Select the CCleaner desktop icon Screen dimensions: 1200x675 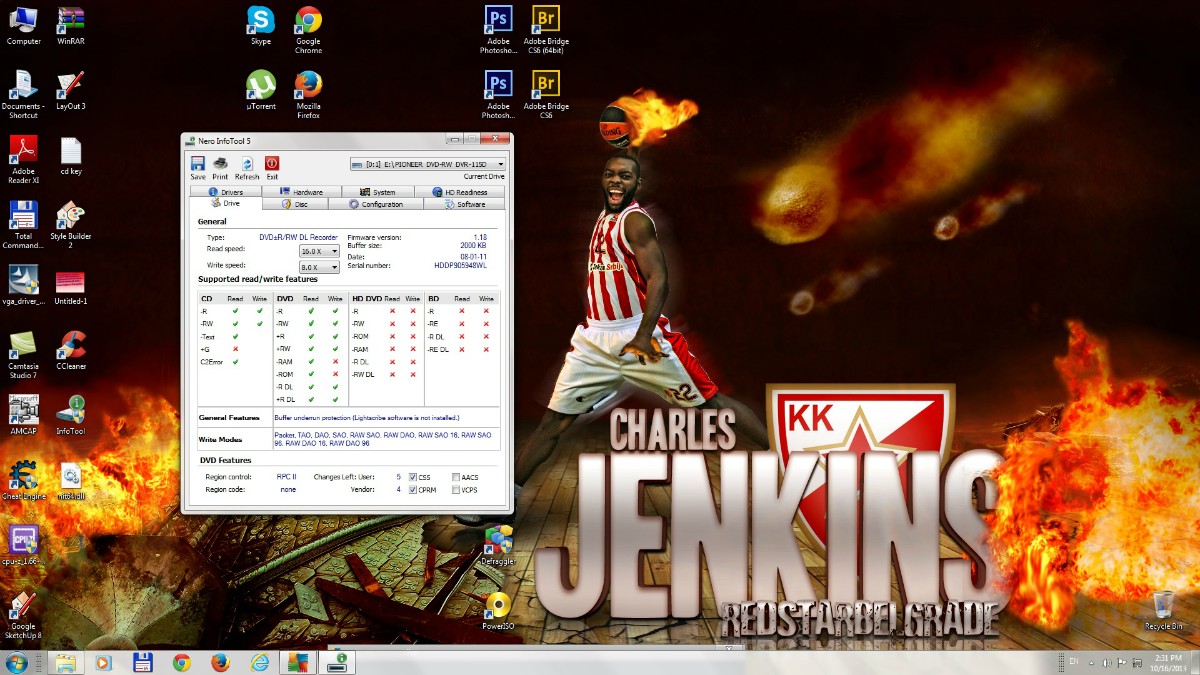point(71,351)
